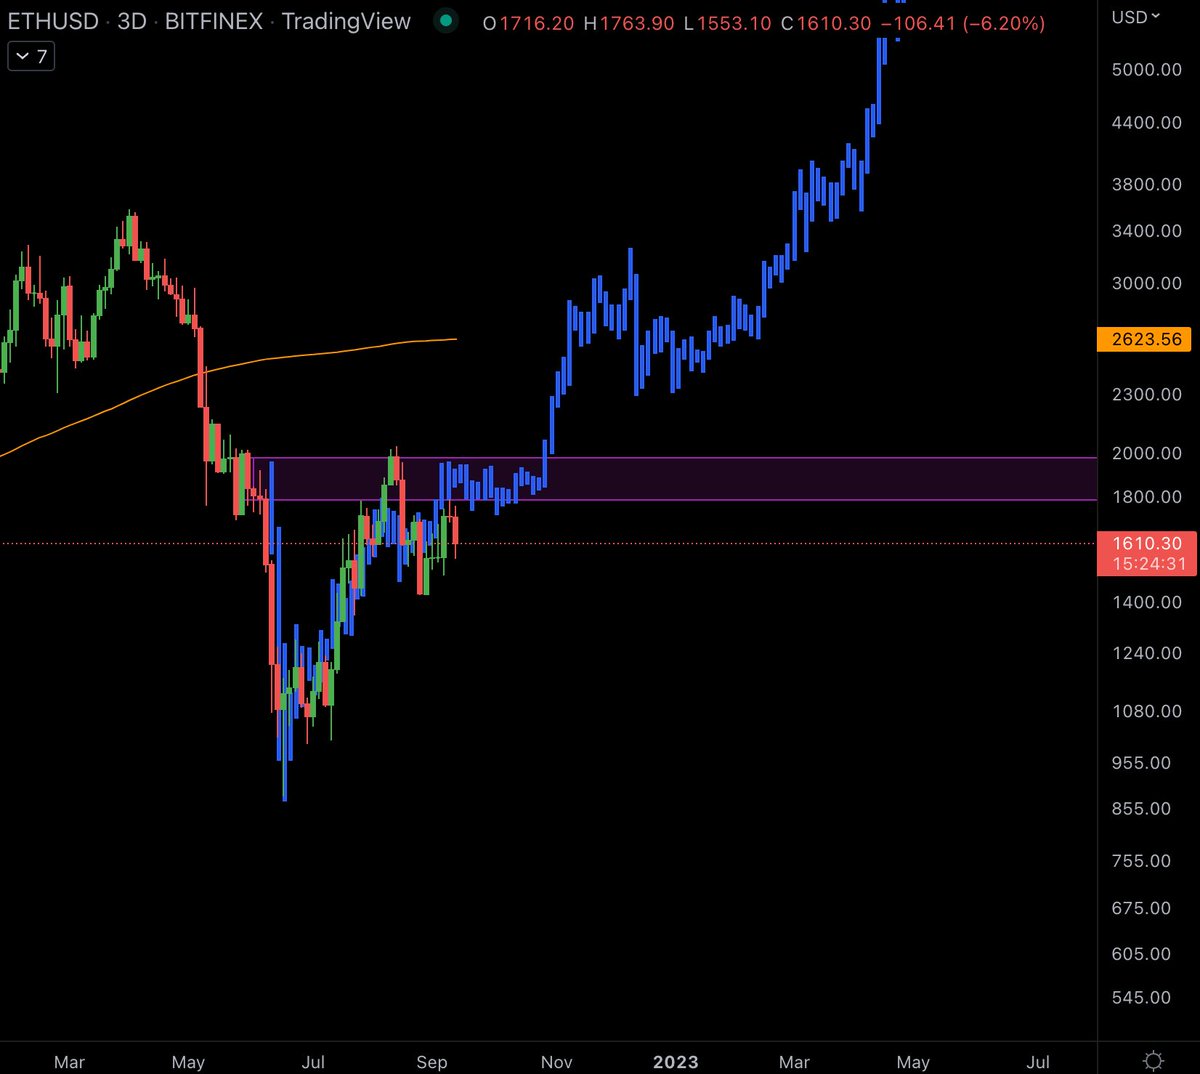Image resolution: width=1200 pixels, height=1074 pixels.
Task: Click the first Jul label on time axis
Action: (313, 1062)
